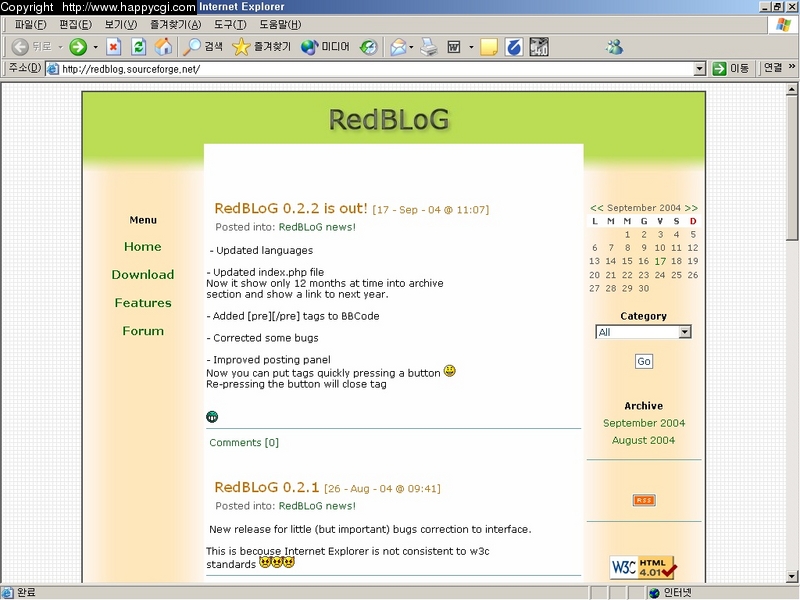Refresh the page using the toolbar icon
Image resolution: width=800 pixels, height=600 pixels.
tap(138, 47)
